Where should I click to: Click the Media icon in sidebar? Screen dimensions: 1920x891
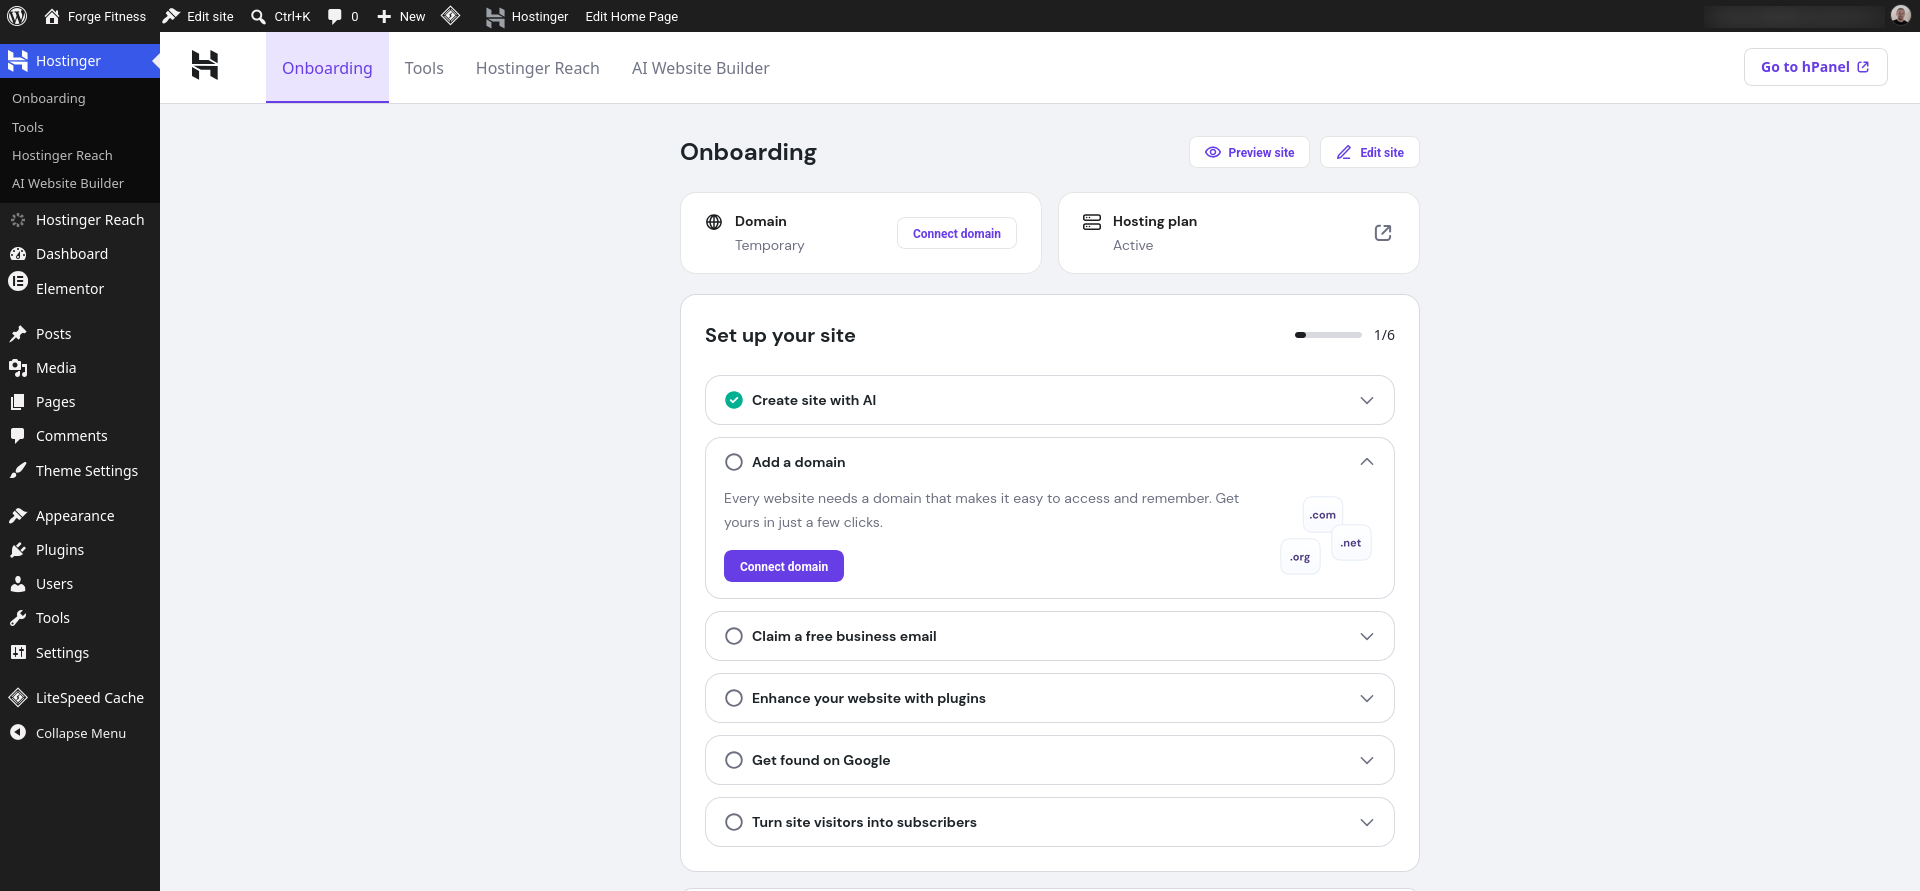(18, 368)
